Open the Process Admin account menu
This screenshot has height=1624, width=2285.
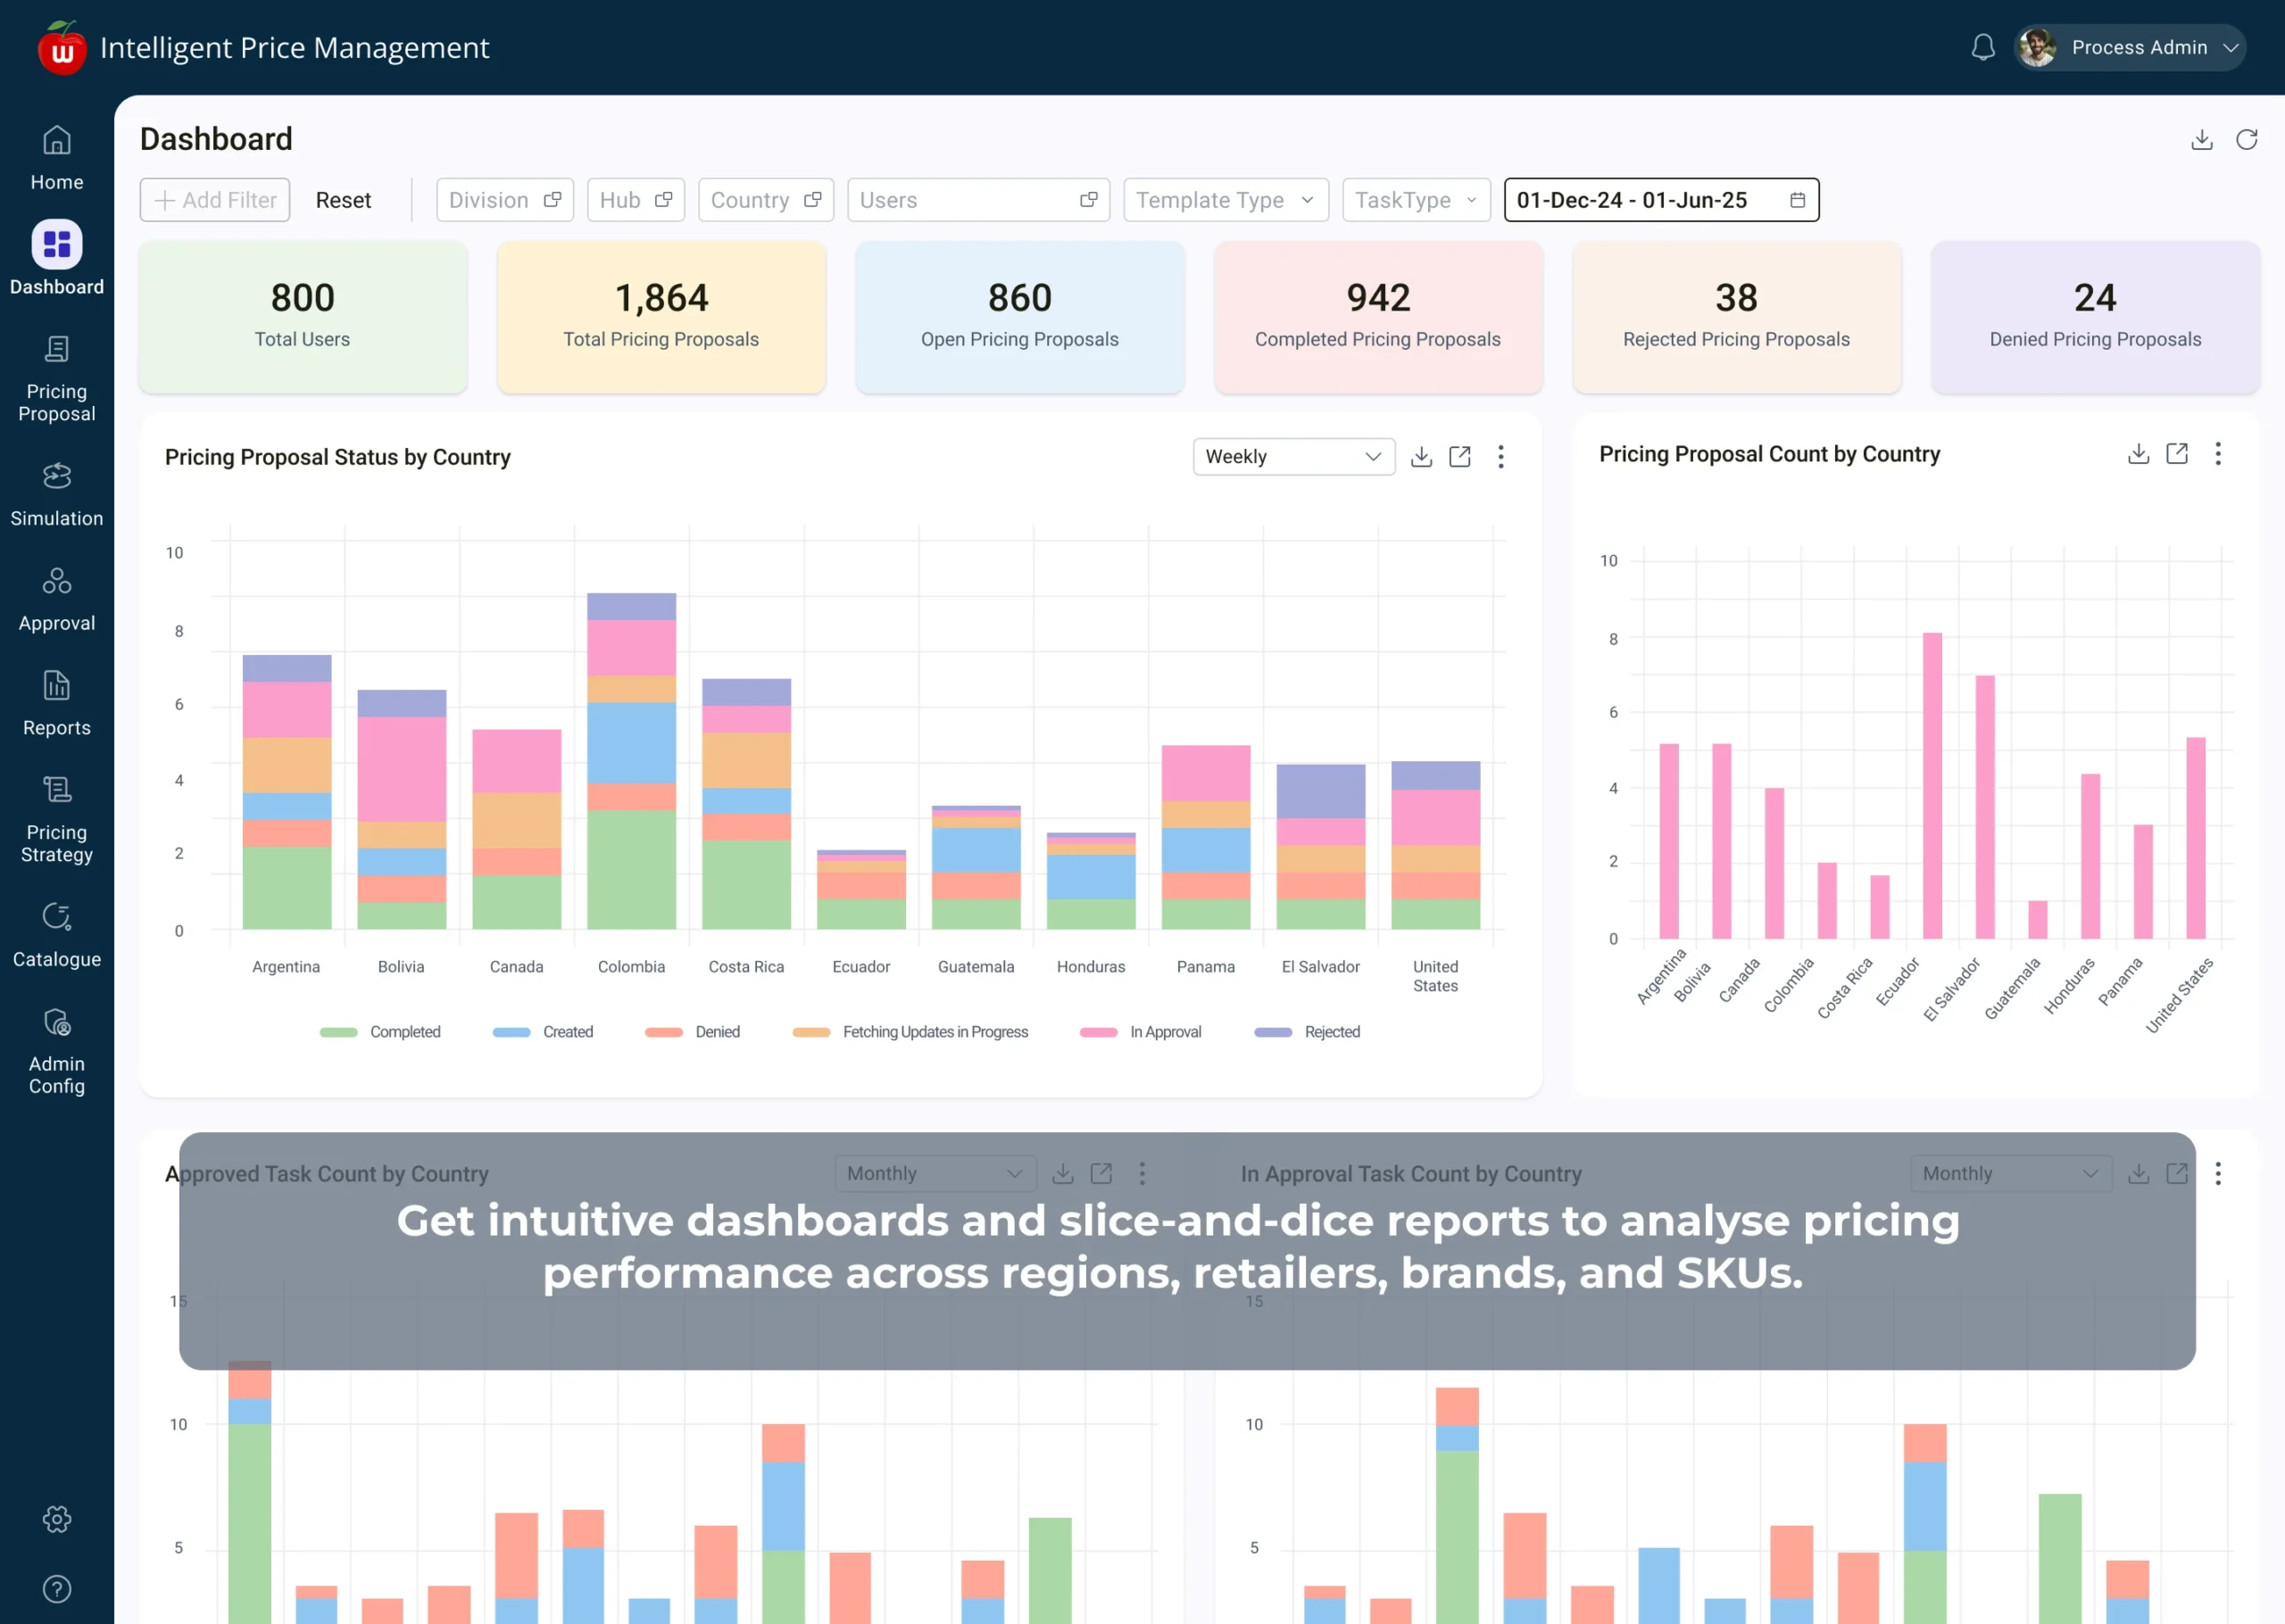pyautogui.click(x=2140, y=47)
